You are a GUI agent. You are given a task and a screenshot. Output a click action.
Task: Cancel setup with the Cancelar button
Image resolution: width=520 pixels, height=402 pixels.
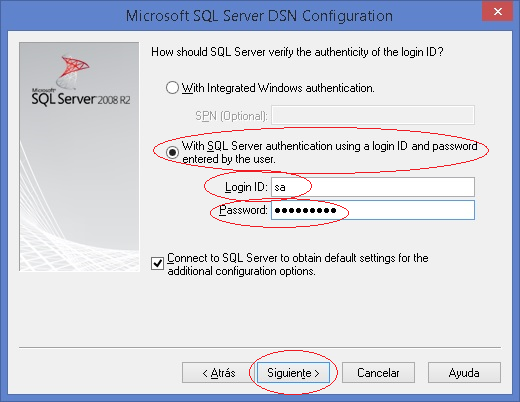click(378, 373)
